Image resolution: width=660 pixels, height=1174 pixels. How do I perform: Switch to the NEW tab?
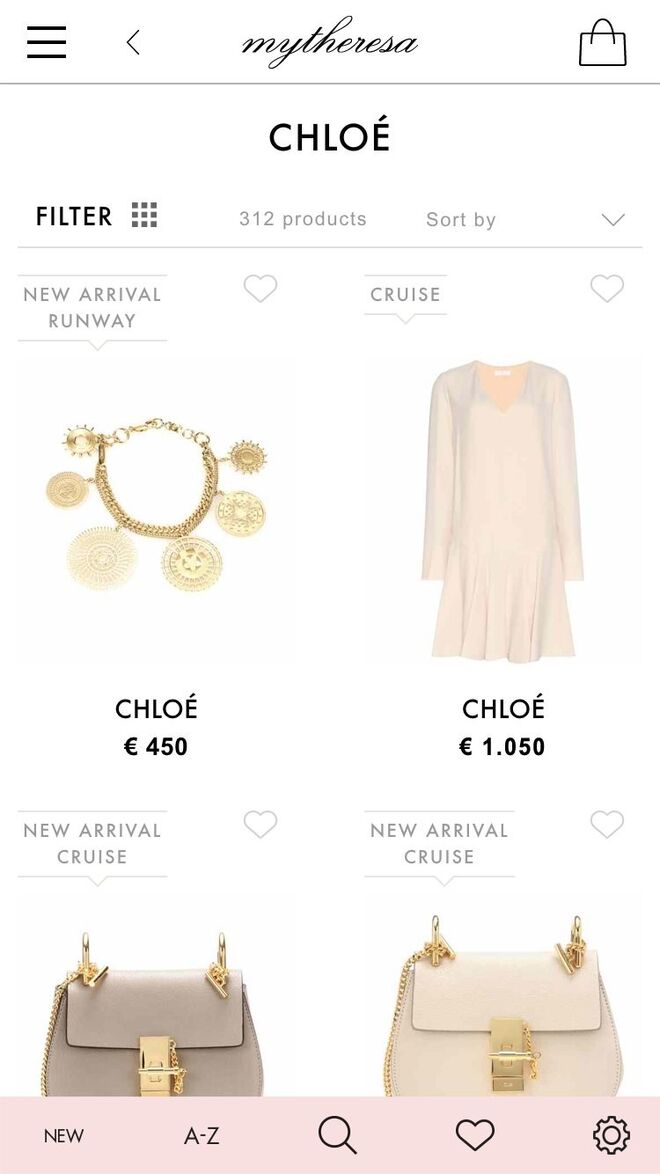point(64,1136)
